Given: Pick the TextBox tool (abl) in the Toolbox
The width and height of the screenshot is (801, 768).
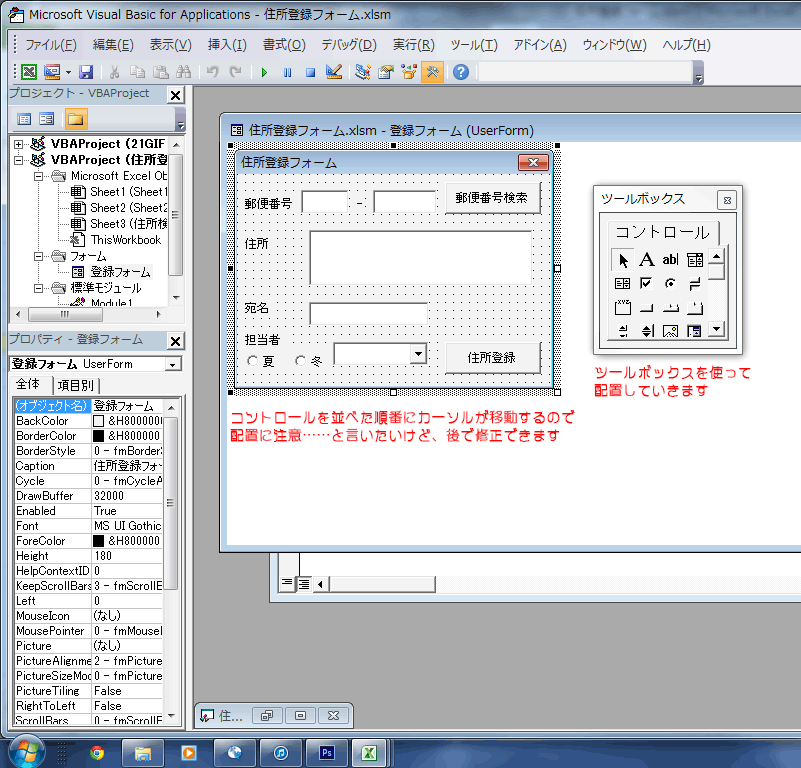Looking at the screenshot, I should (670, 260).
